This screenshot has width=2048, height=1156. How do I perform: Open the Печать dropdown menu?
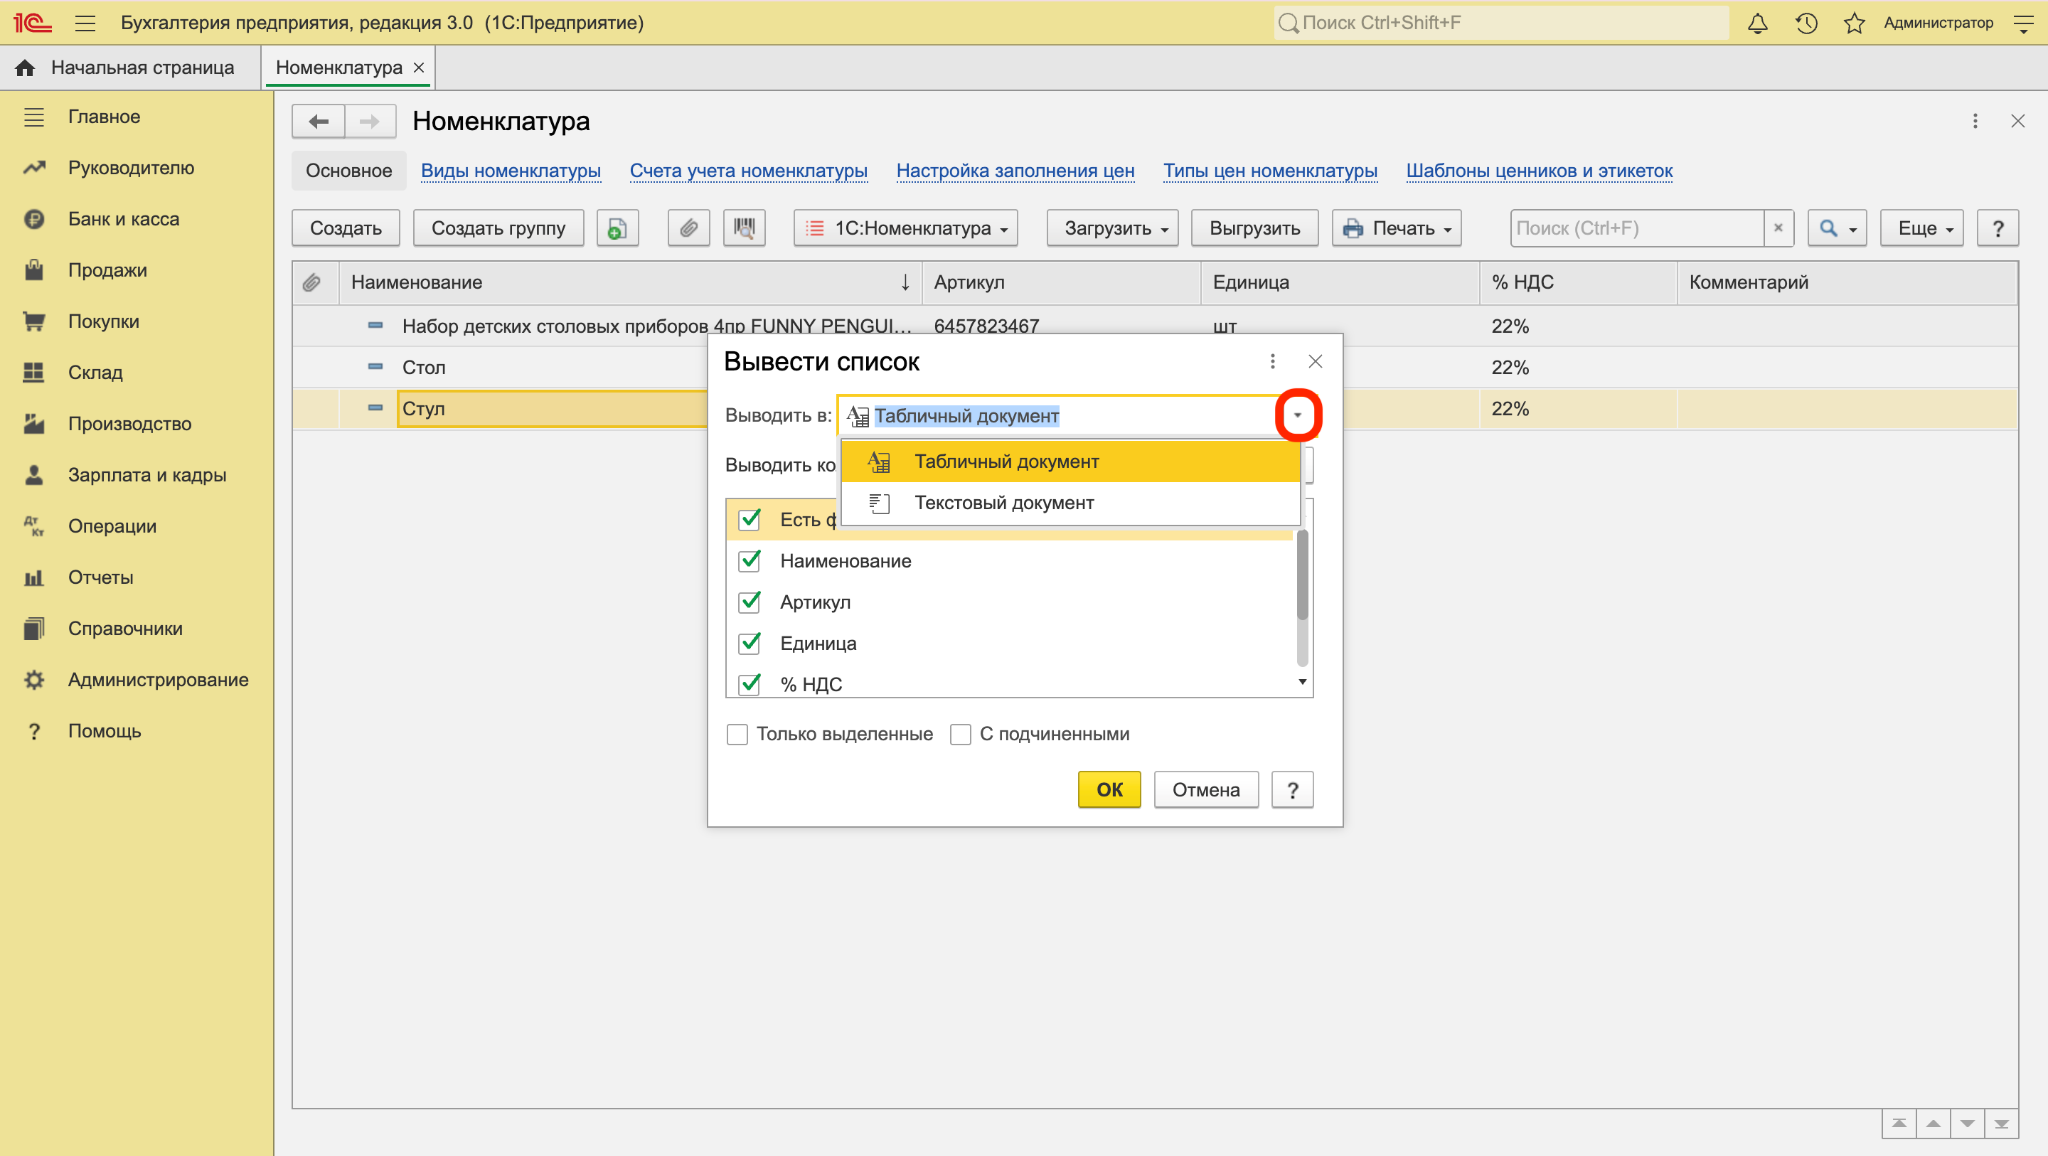(x=1396, y=228)
